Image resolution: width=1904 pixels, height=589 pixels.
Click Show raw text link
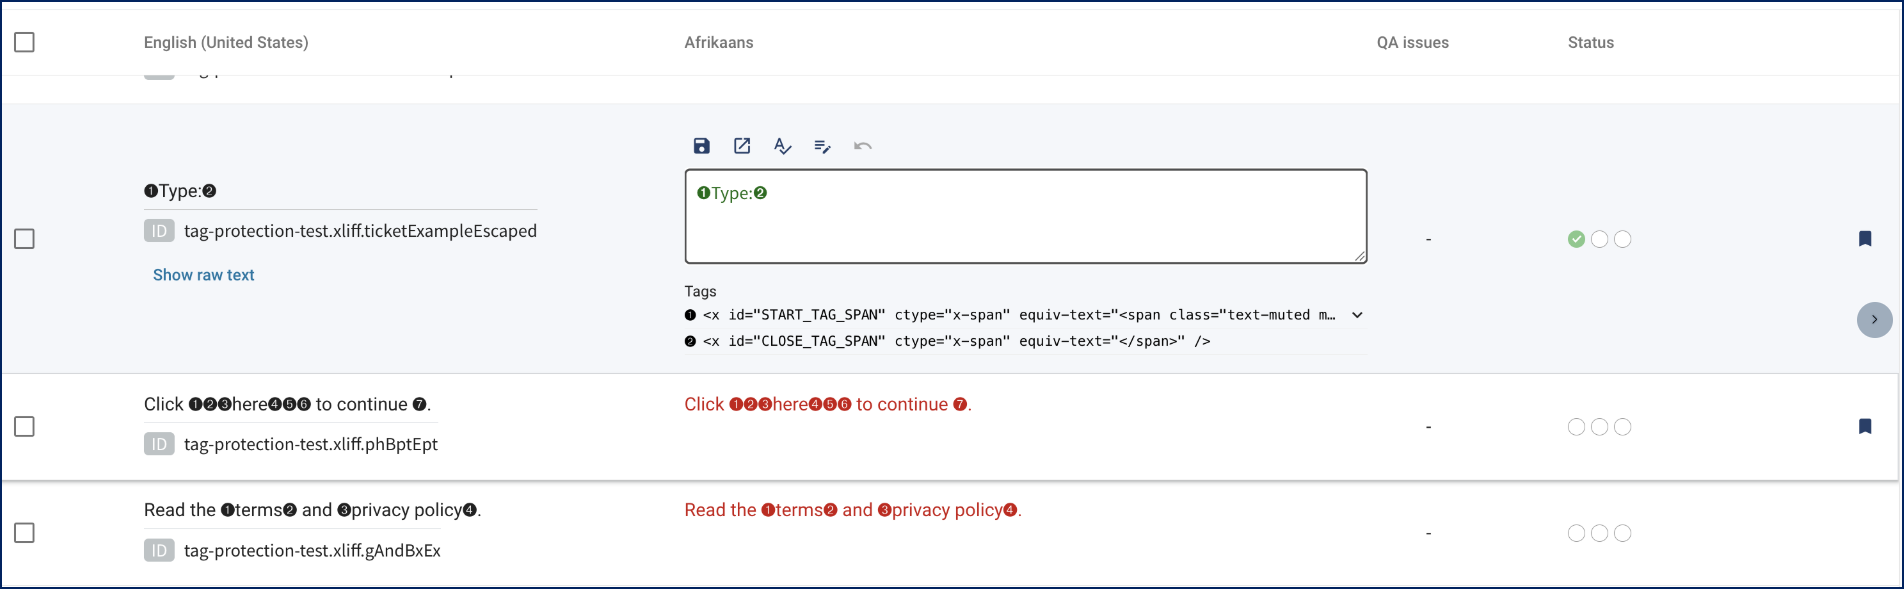click(x=204, y=275)
